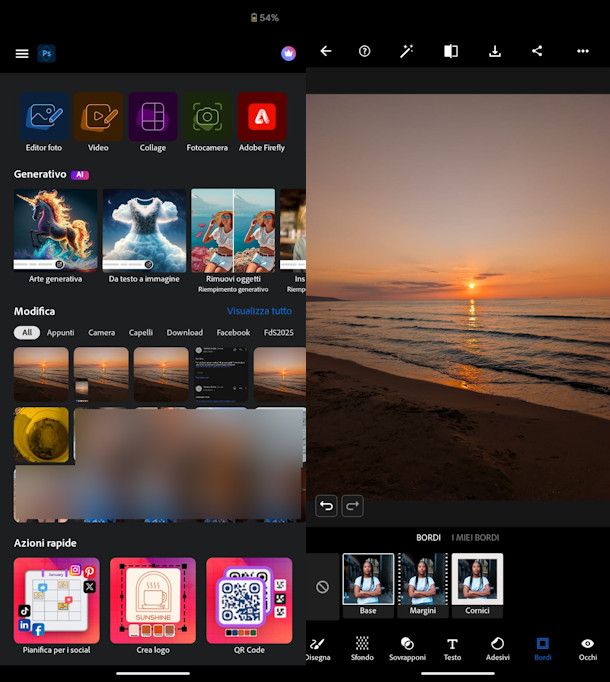Filter photos by Download

[184, 332]
